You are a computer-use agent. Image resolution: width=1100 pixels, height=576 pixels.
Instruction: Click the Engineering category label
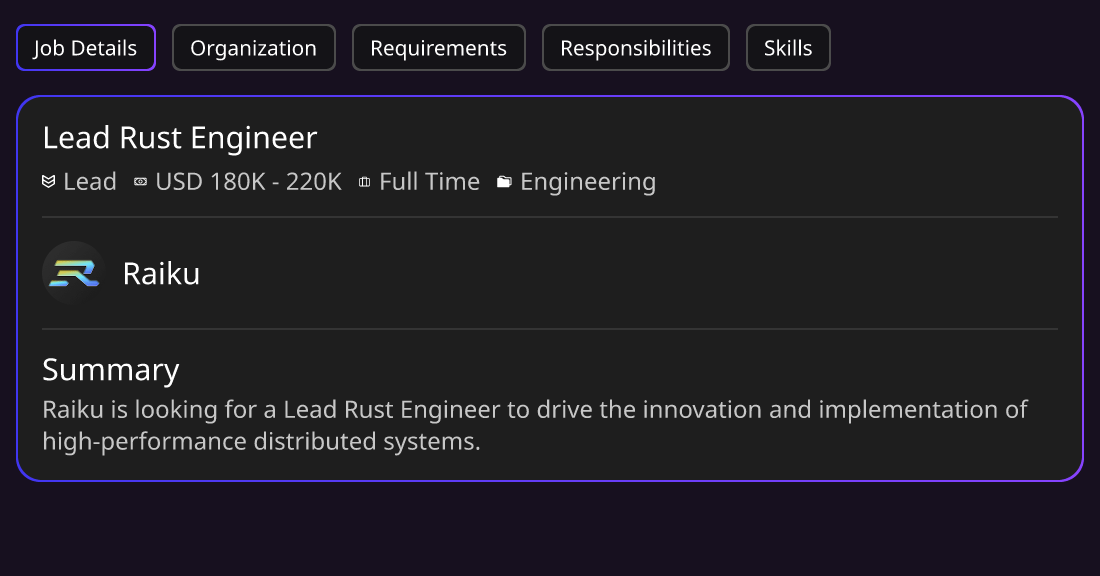coord(588,182)
